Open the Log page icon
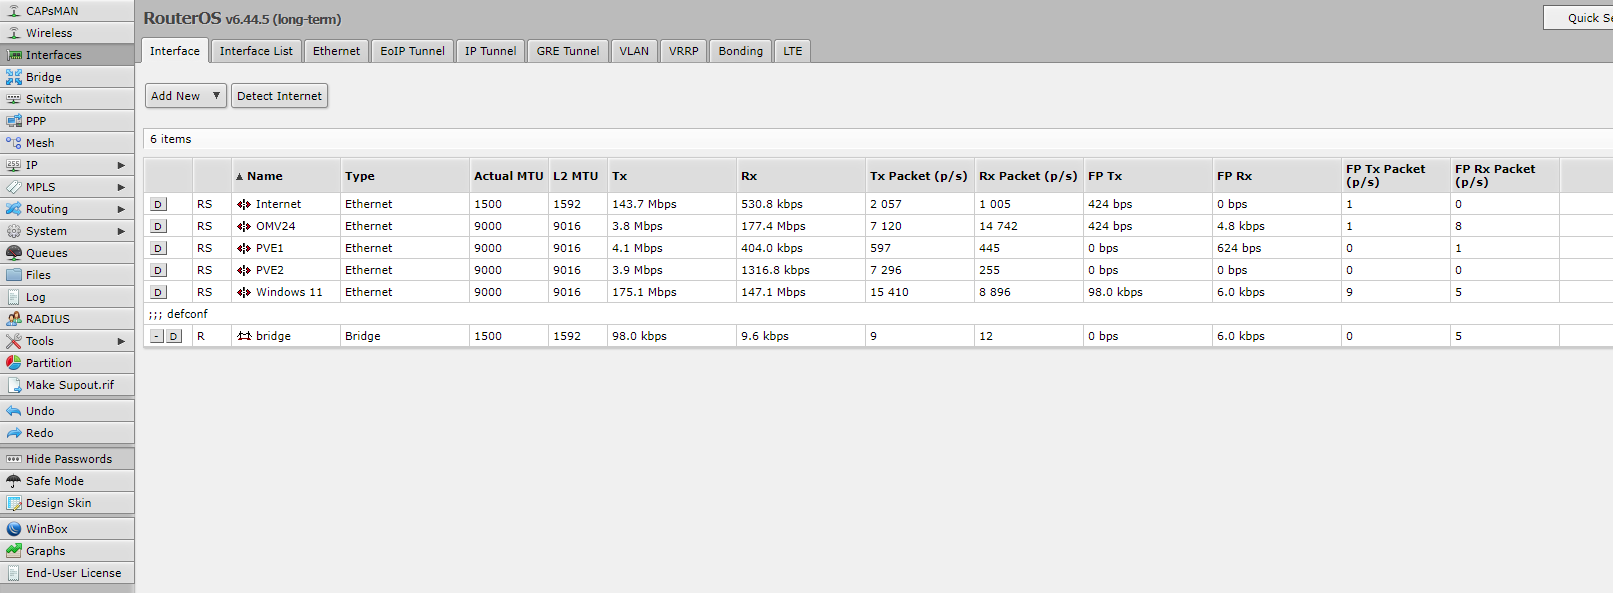The image size is (1613, 593). click(14, 297)
